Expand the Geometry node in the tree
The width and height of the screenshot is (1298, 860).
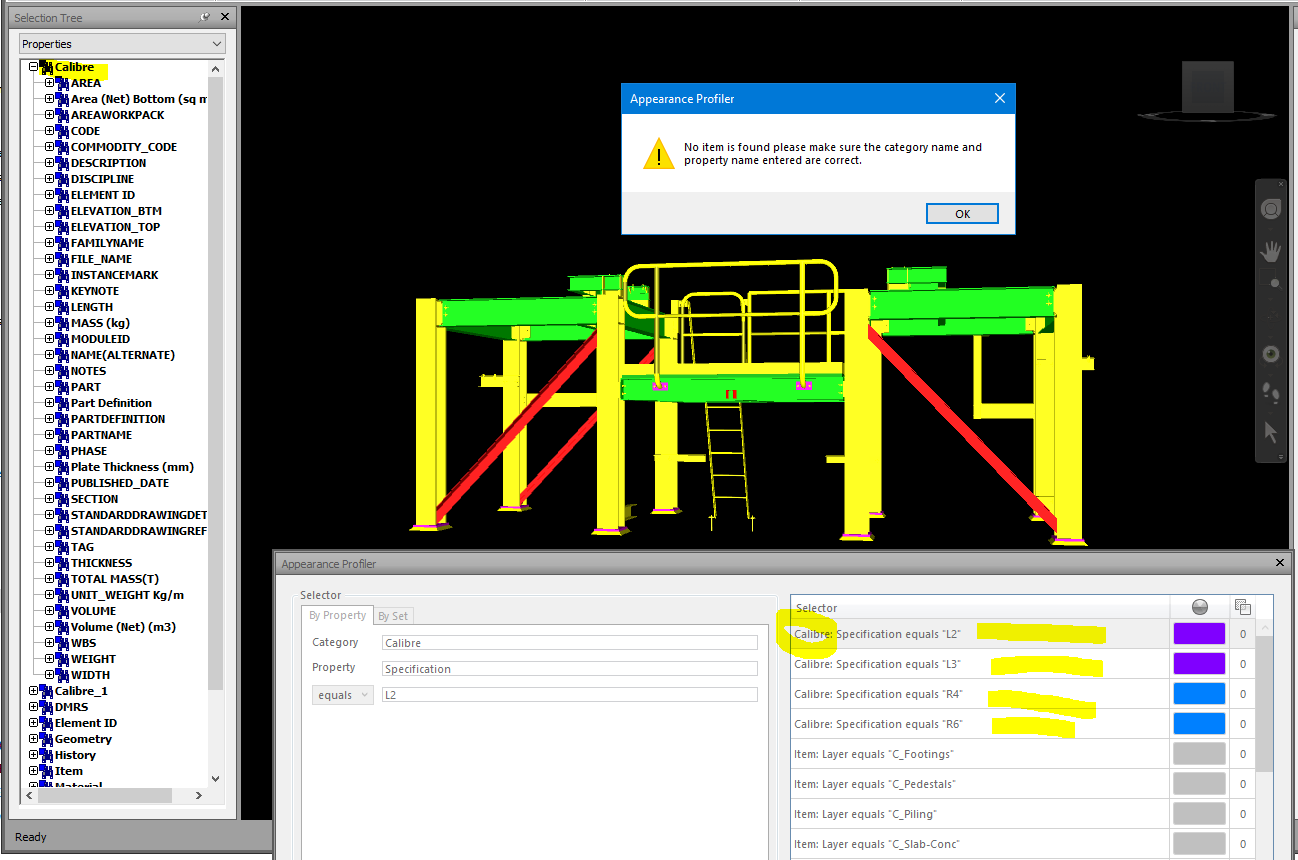[x=33, y=738]
